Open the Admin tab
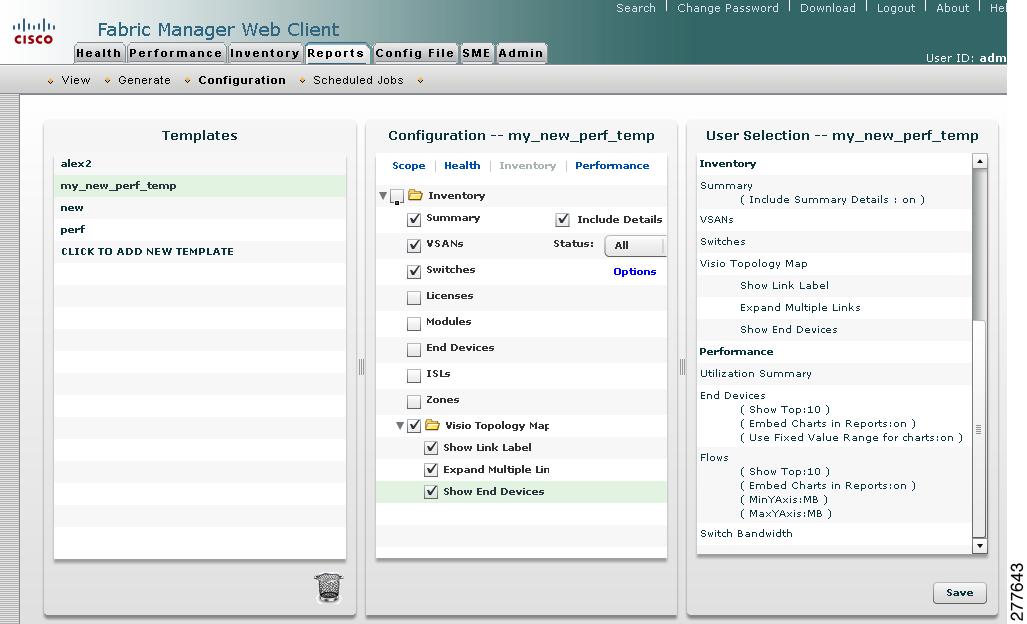Screen dimensions: 1027x624 click(x=521, y=53)
